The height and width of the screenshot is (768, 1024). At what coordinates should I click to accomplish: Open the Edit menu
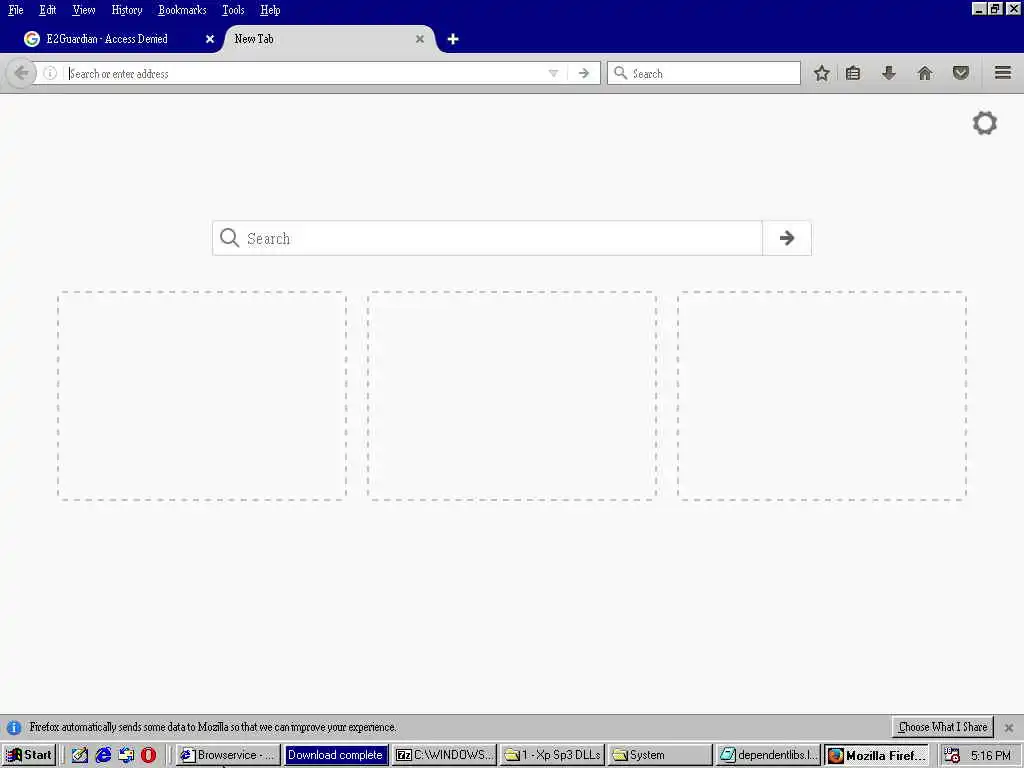tap(48, 10)
